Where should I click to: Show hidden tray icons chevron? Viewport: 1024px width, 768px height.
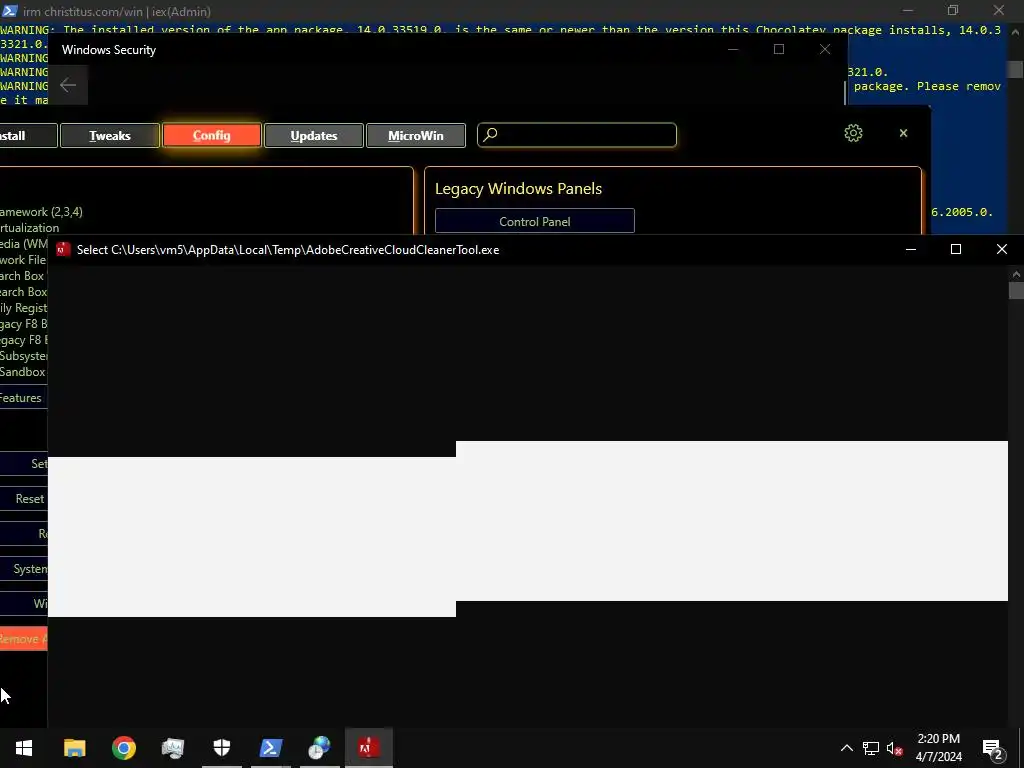846,748
